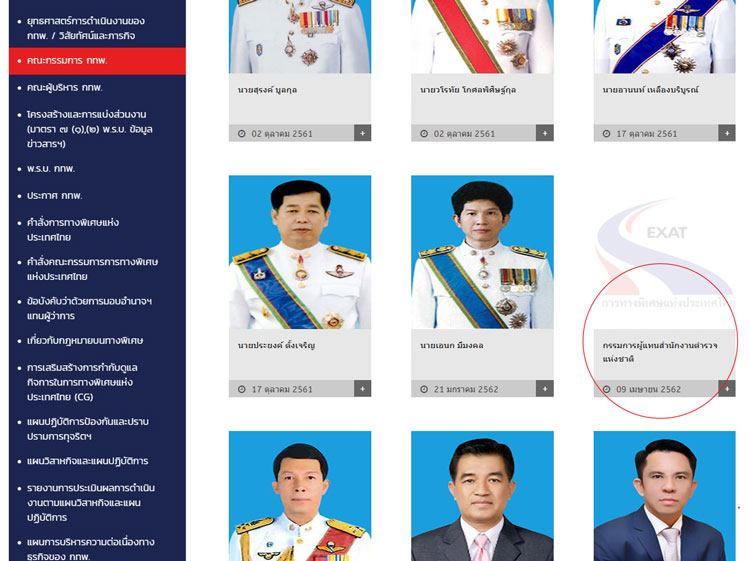This screenshot has width=750, height=561.
Task: Open portrait of man in navy suit
Action: tap(664, 496)
